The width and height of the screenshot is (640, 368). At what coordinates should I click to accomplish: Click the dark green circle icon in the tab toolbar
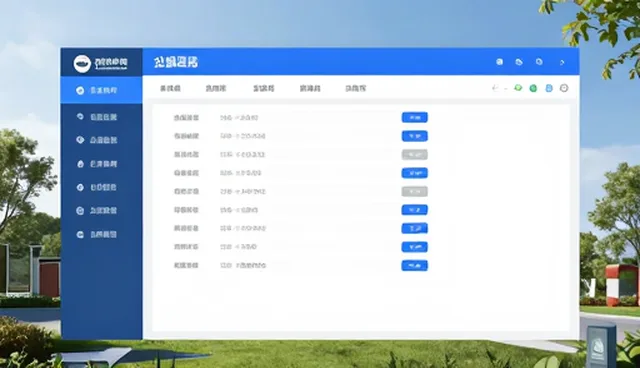point(533,88)
